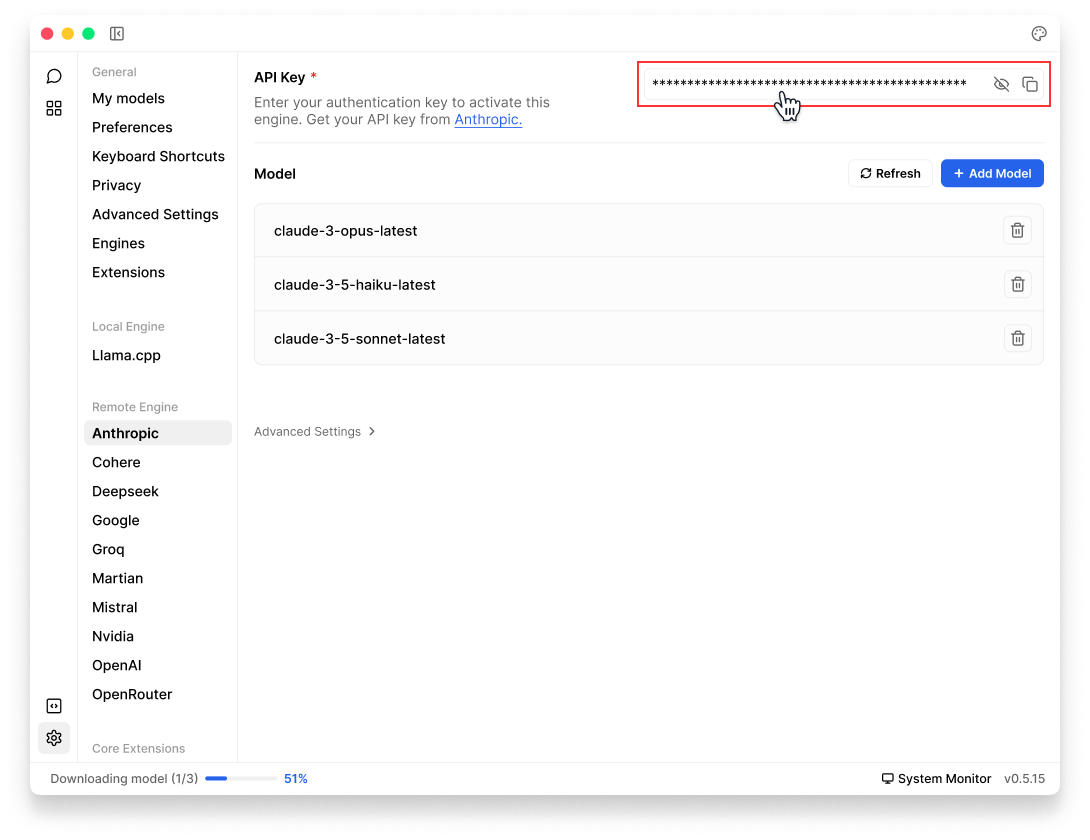
Task: Show the hidden API key
Action: pos(1001,84)
